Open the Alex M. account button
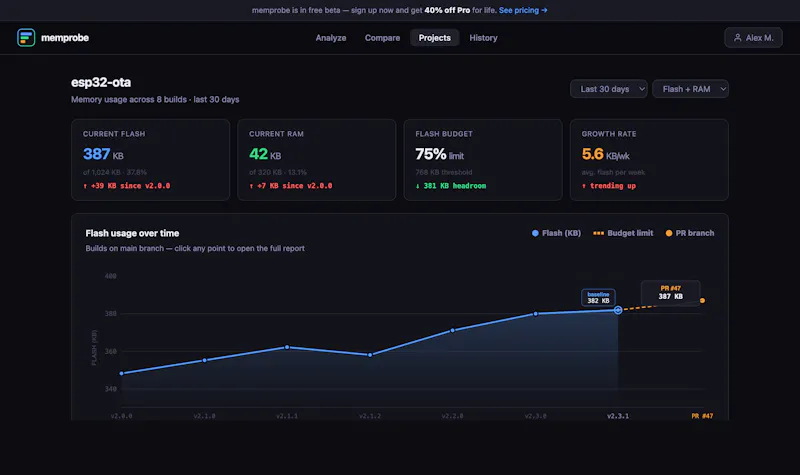Image resolution: width=800 pixels, height=475 pixels. 753,38
